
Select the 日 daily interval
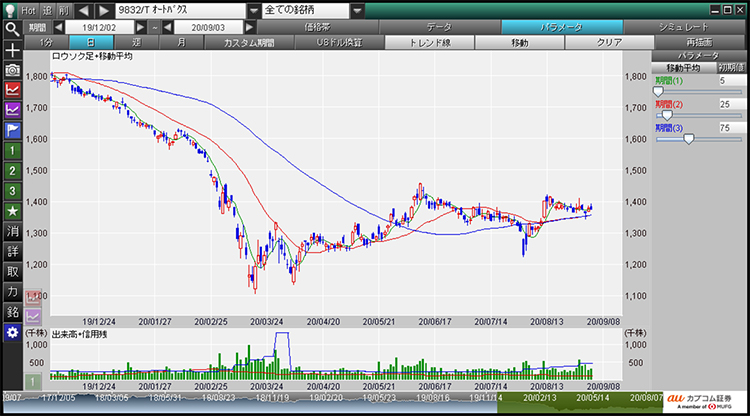click(x=91, y=43)
